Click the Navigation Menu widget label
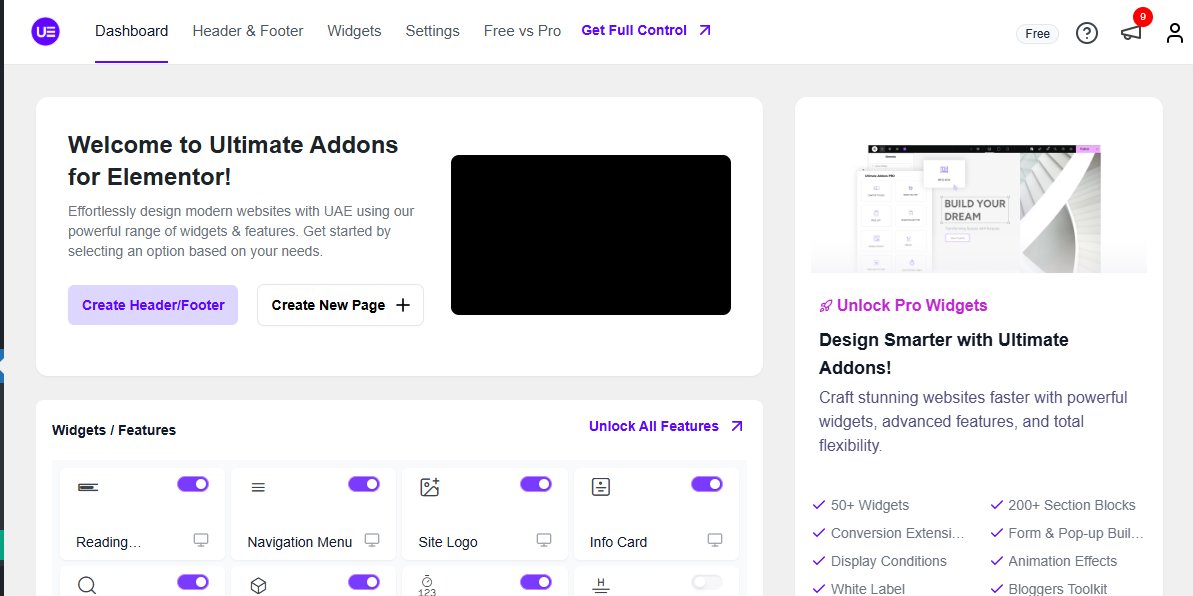The image size is (1193, 596). [300, 542]
